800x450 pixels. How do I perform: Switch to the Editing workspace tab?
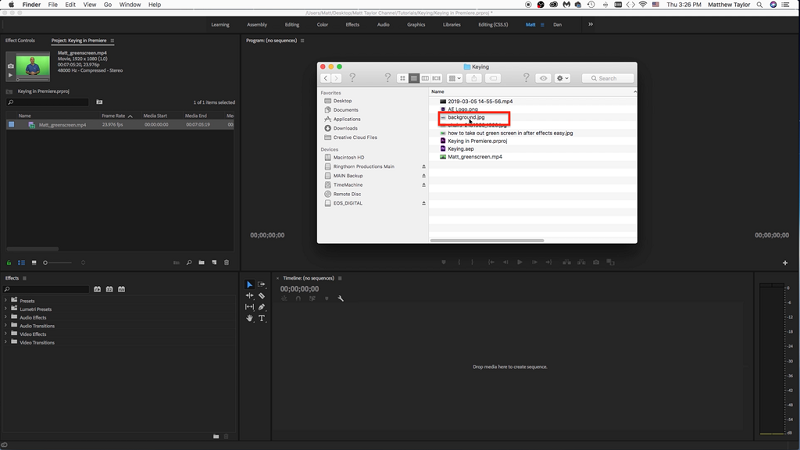pyautogui.click(x=292, y=24)
